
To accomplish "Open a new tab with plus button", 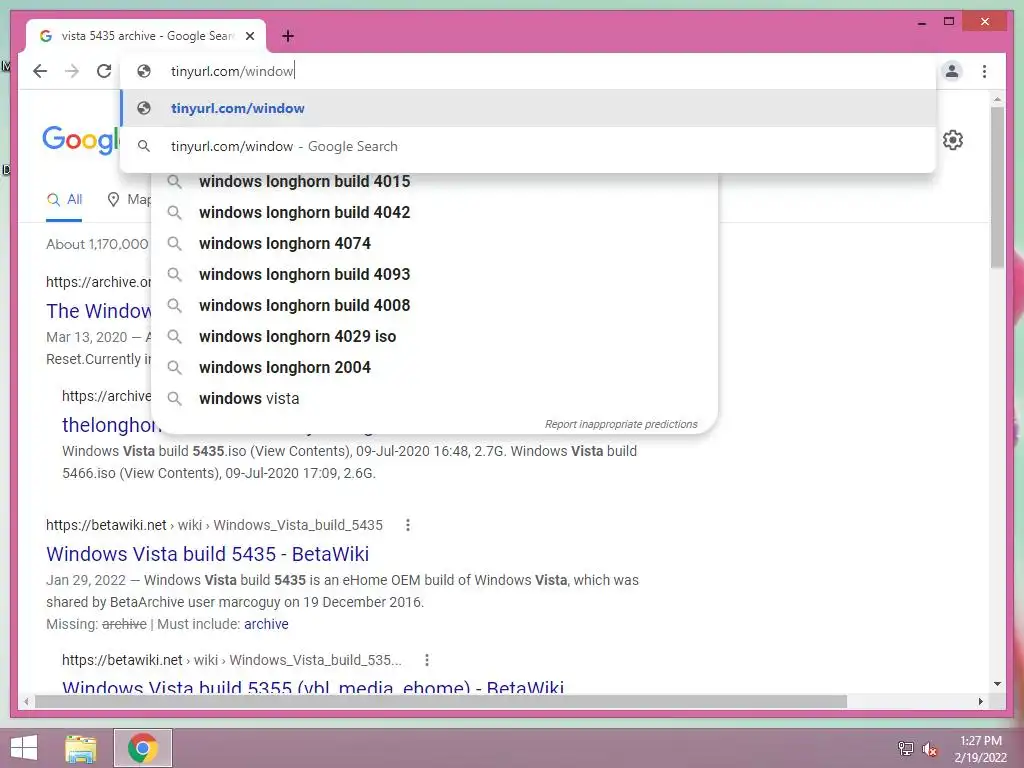I will pos(288,36).
